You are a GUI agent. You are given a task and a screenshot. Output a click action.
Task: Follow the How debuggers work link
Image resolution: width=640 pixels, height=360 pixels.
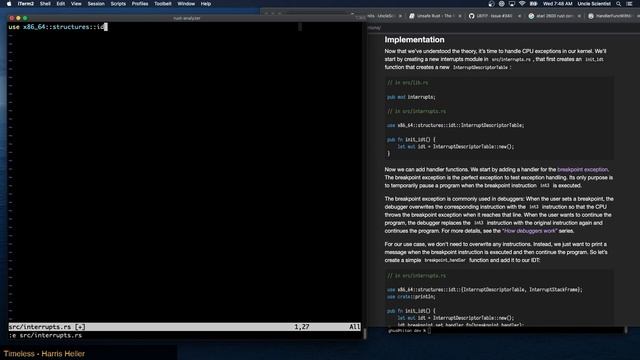[529, 231]
